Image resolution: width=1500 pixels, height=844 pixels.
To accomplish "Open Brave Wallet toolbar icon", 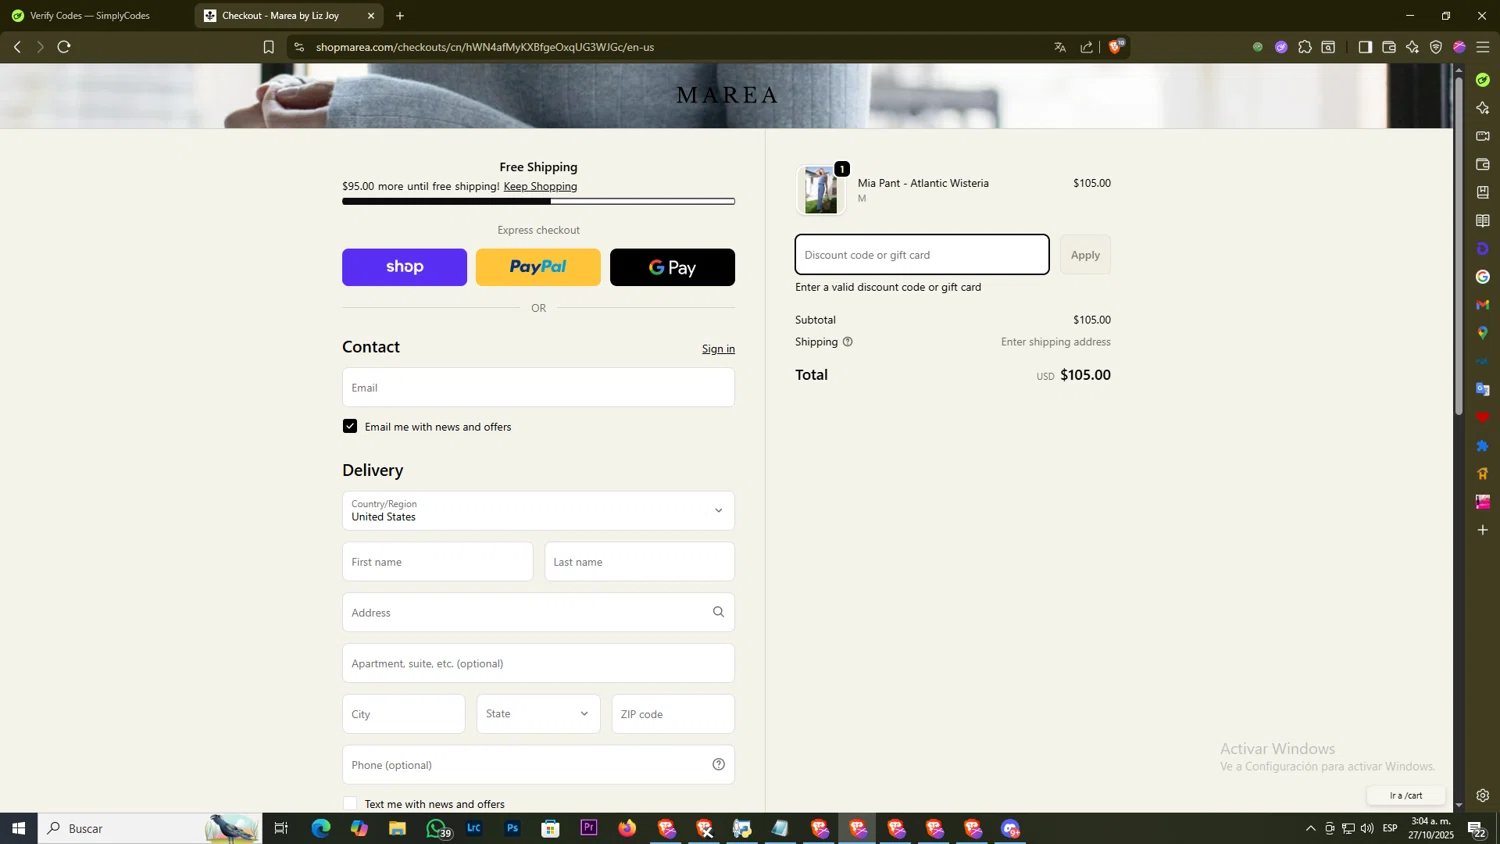I will point(1389,47).
